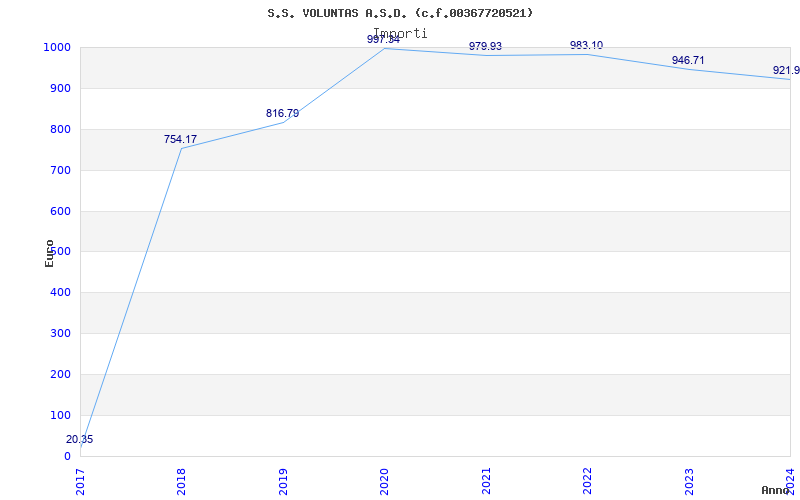Select the 2019 x-axis year label
The width and height of the screenshot is (800, 500).
(x=283, y=481)
